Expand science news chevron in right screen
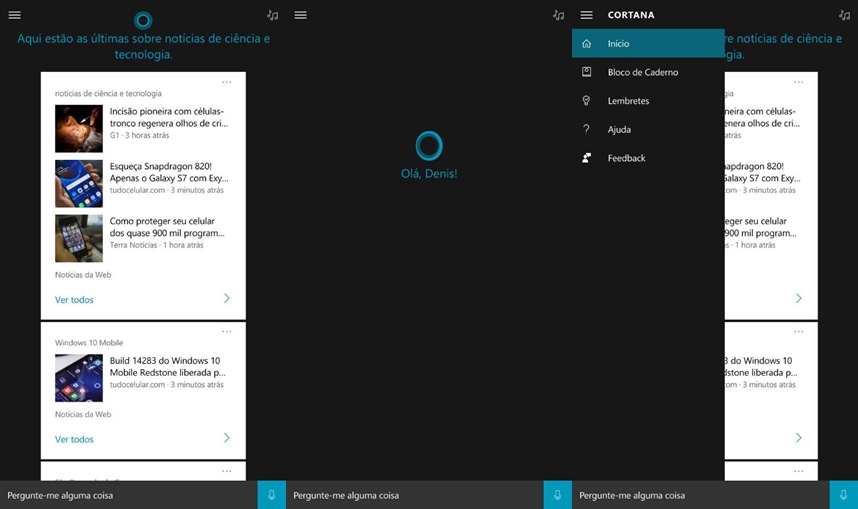Image resolution: width=858 pixels, height=509 pixels. (798, 298)
